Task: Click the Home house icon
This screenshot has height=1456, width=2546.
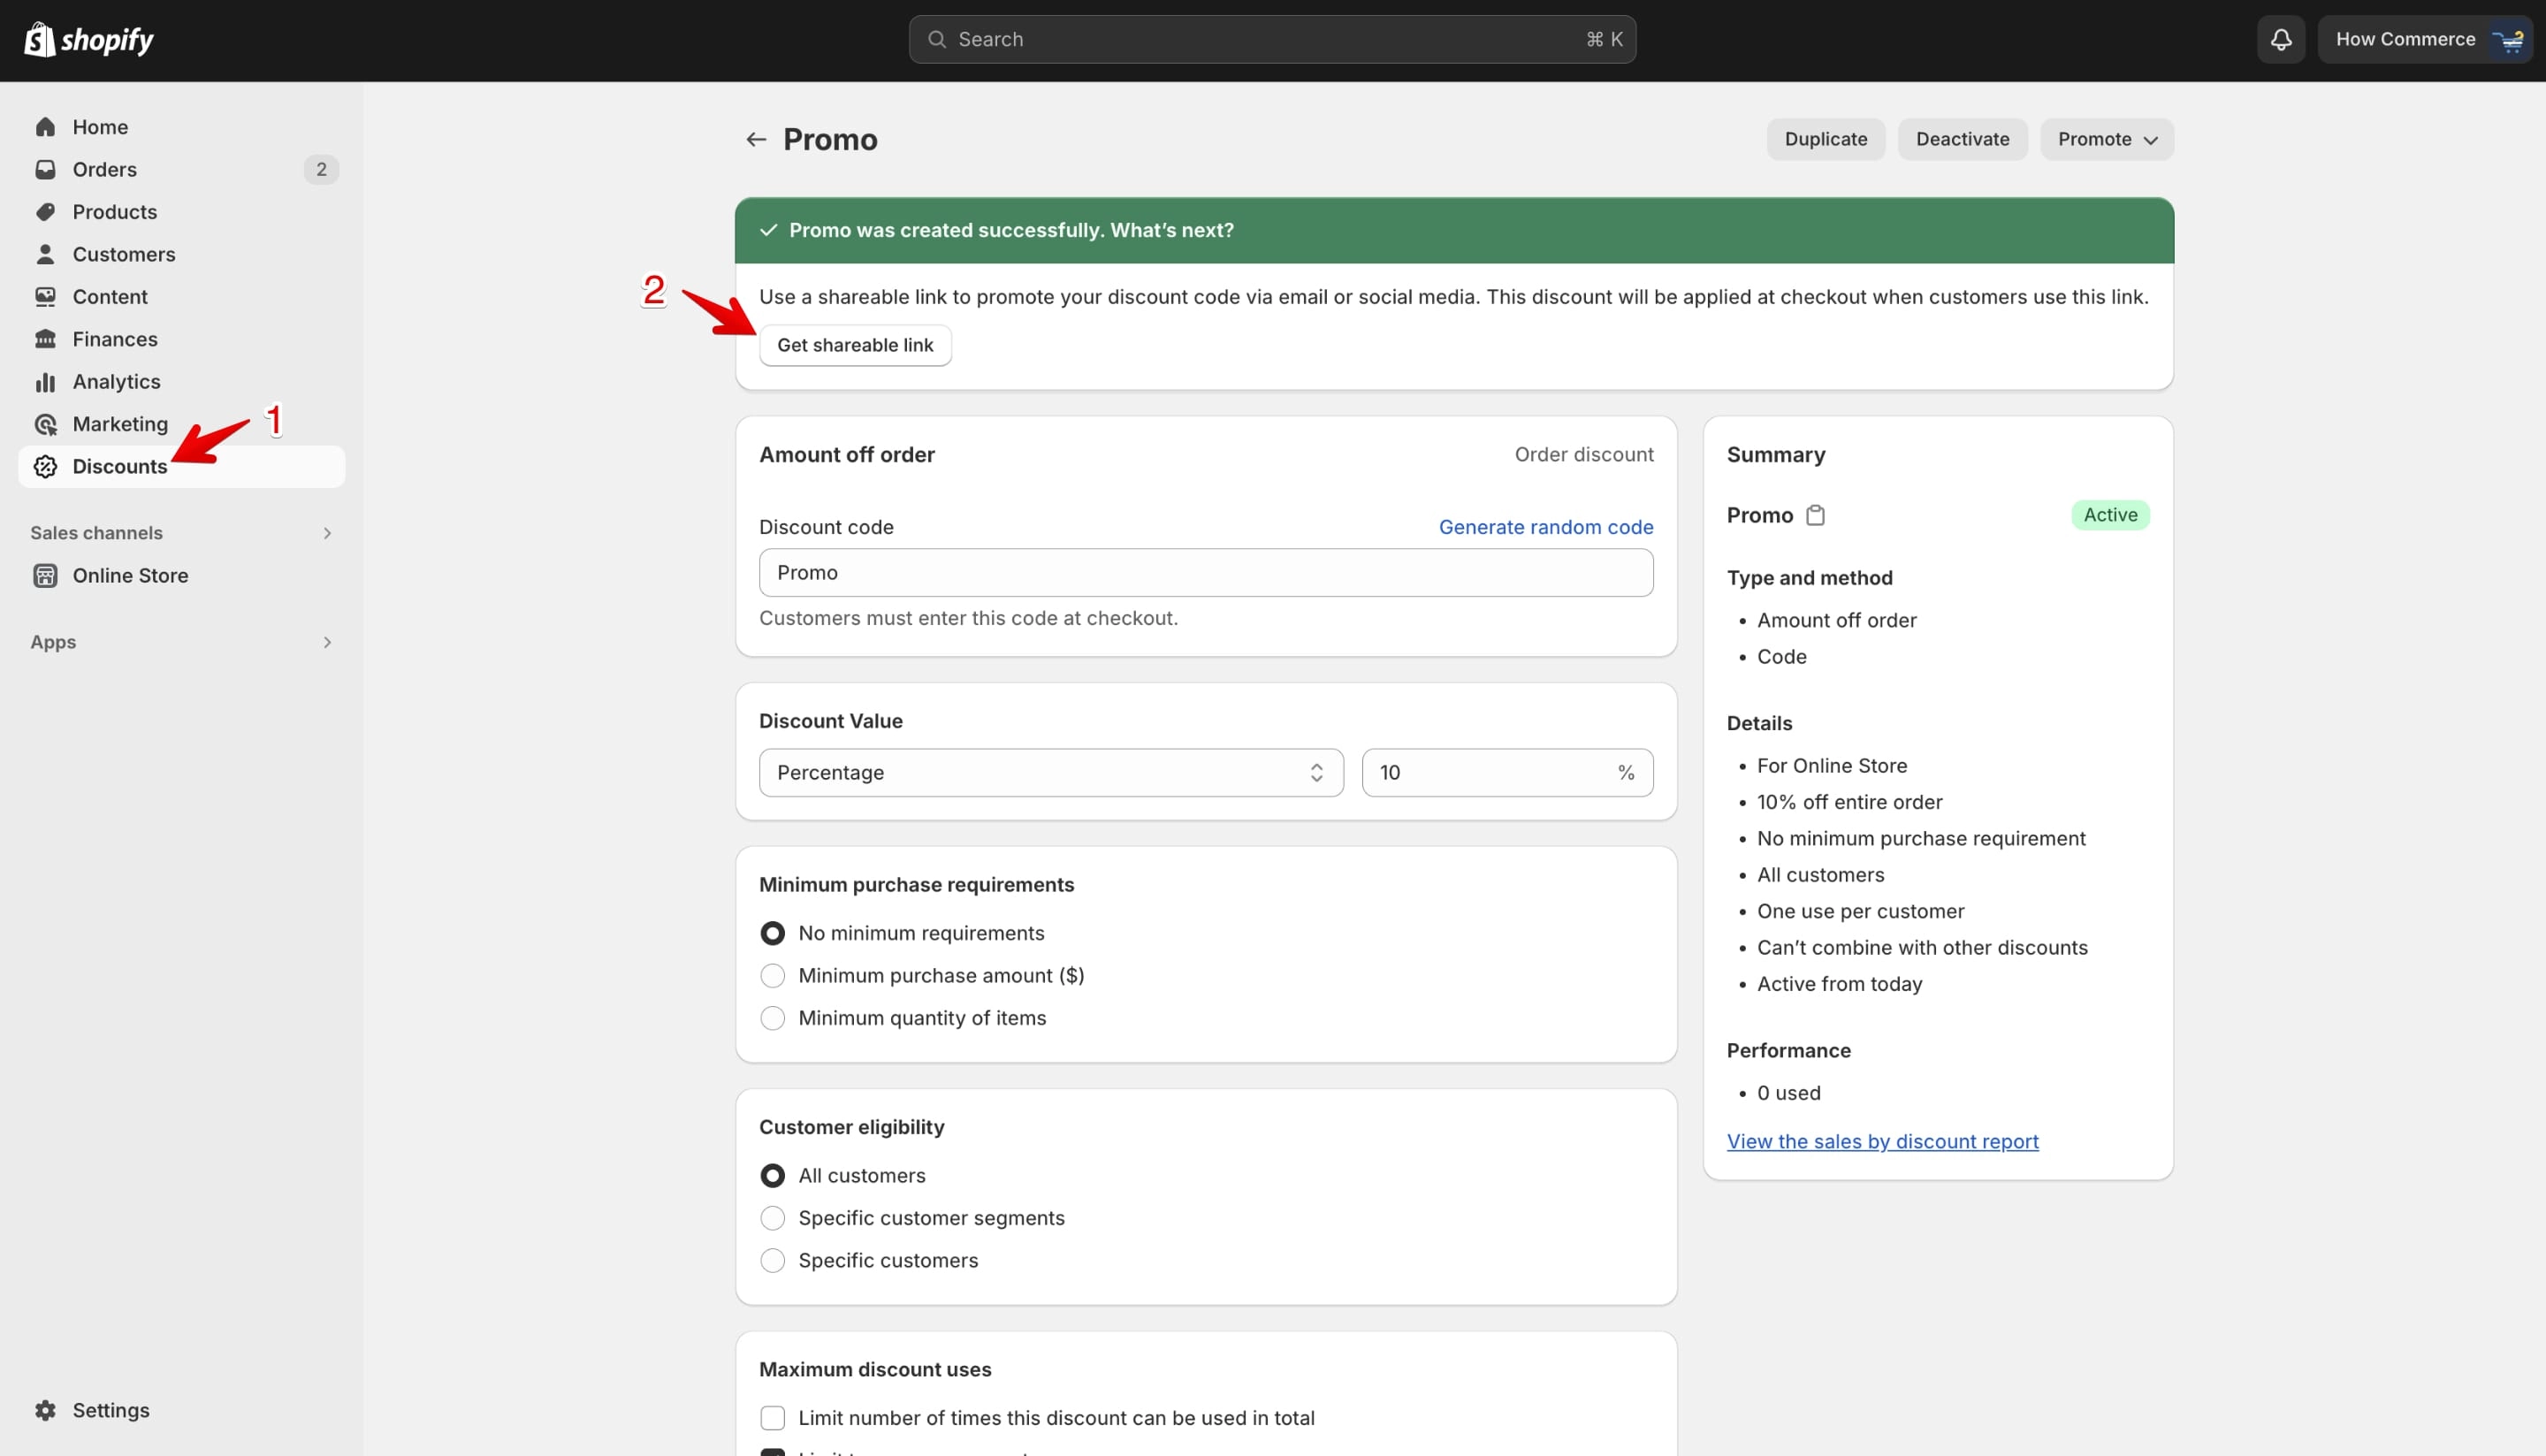Action: 45,127
